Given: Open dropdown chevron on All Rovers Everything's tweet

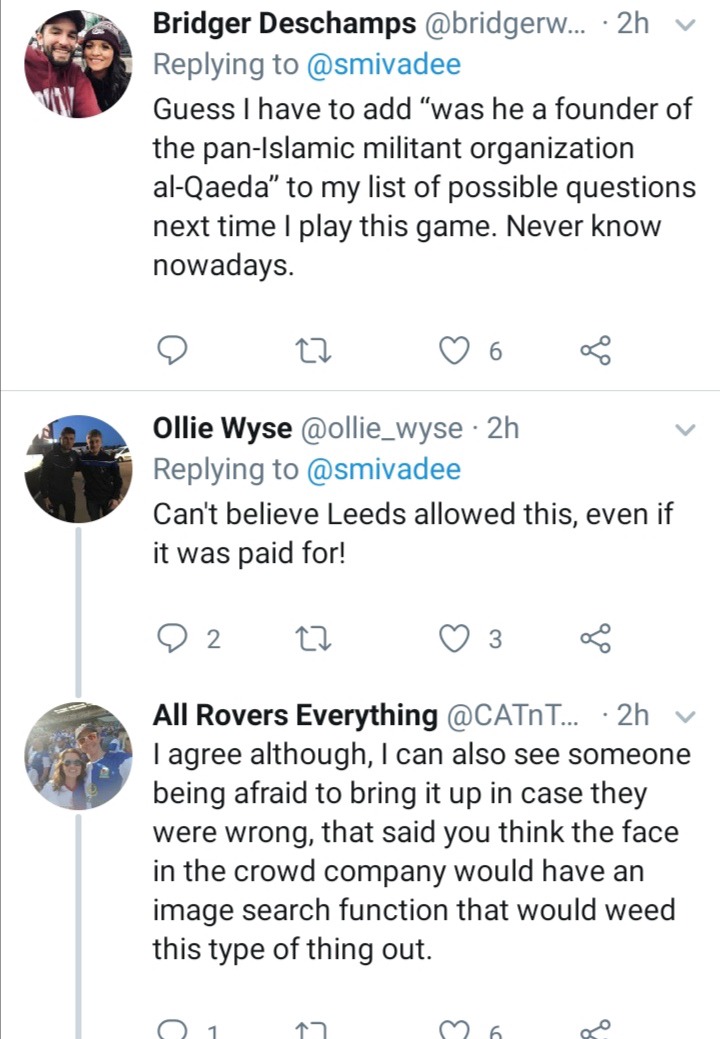Looking at the screenshot, I should (x=686, y=716).
